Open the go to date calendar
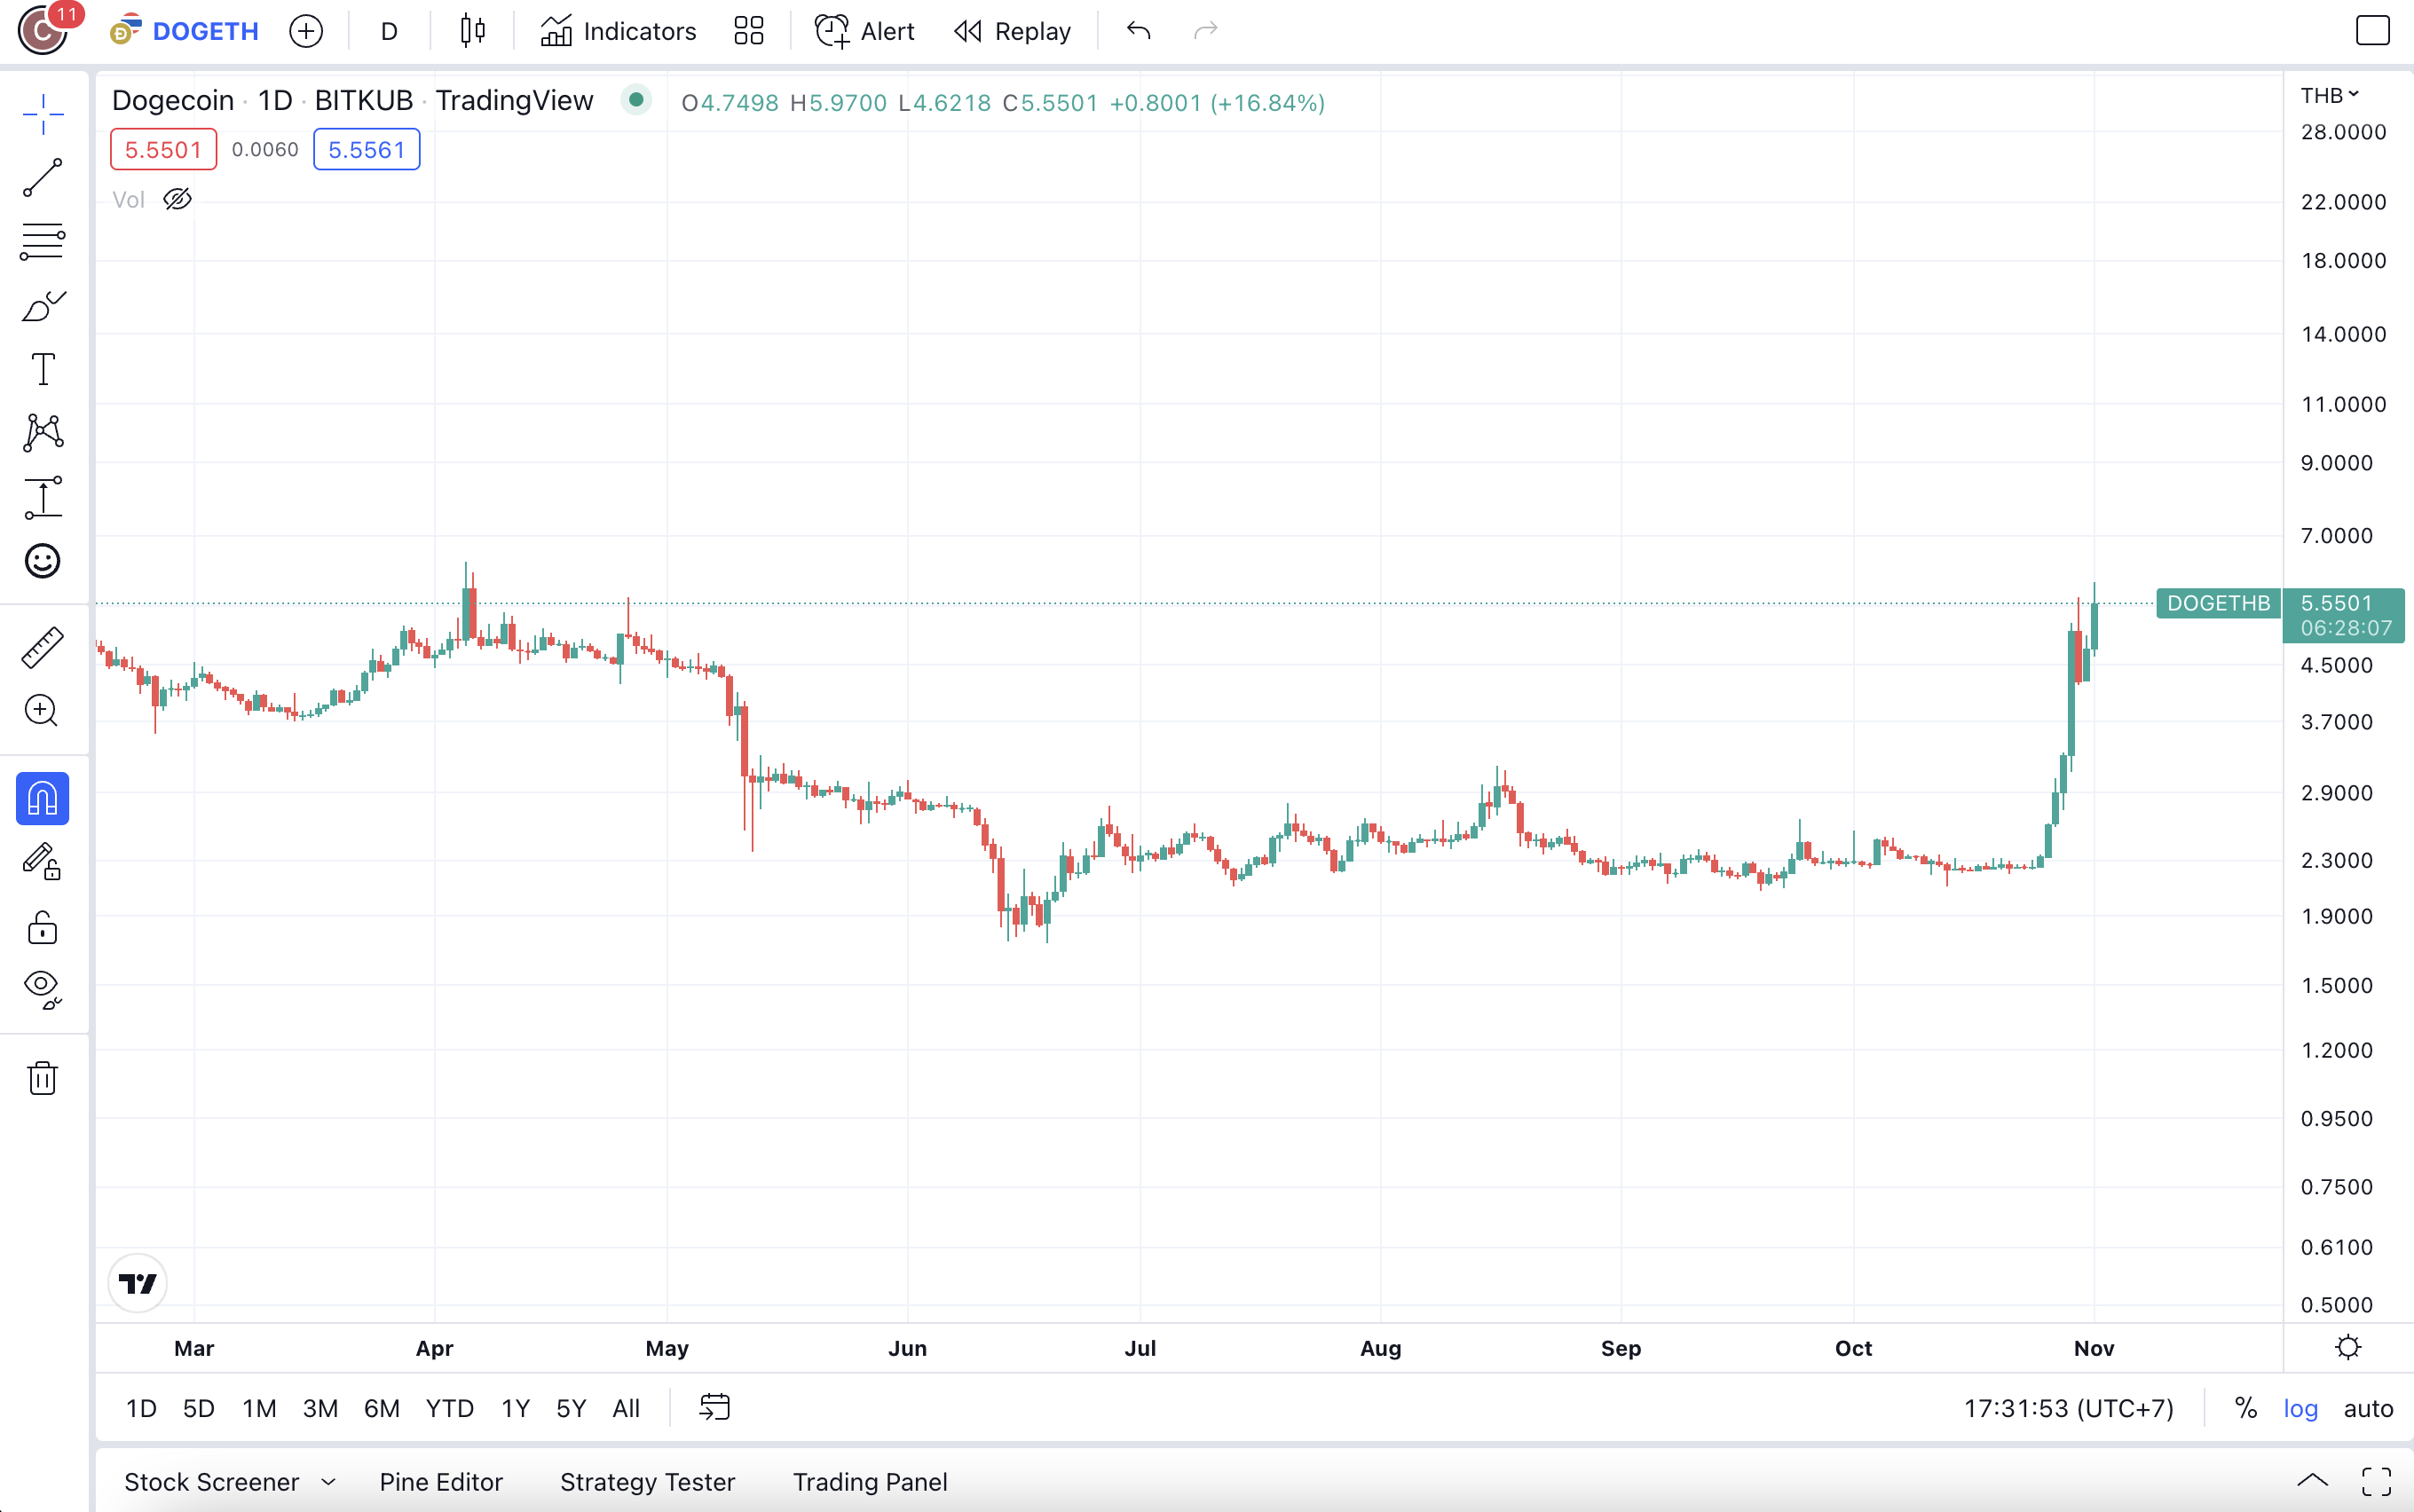 (x=715, y=1407)
